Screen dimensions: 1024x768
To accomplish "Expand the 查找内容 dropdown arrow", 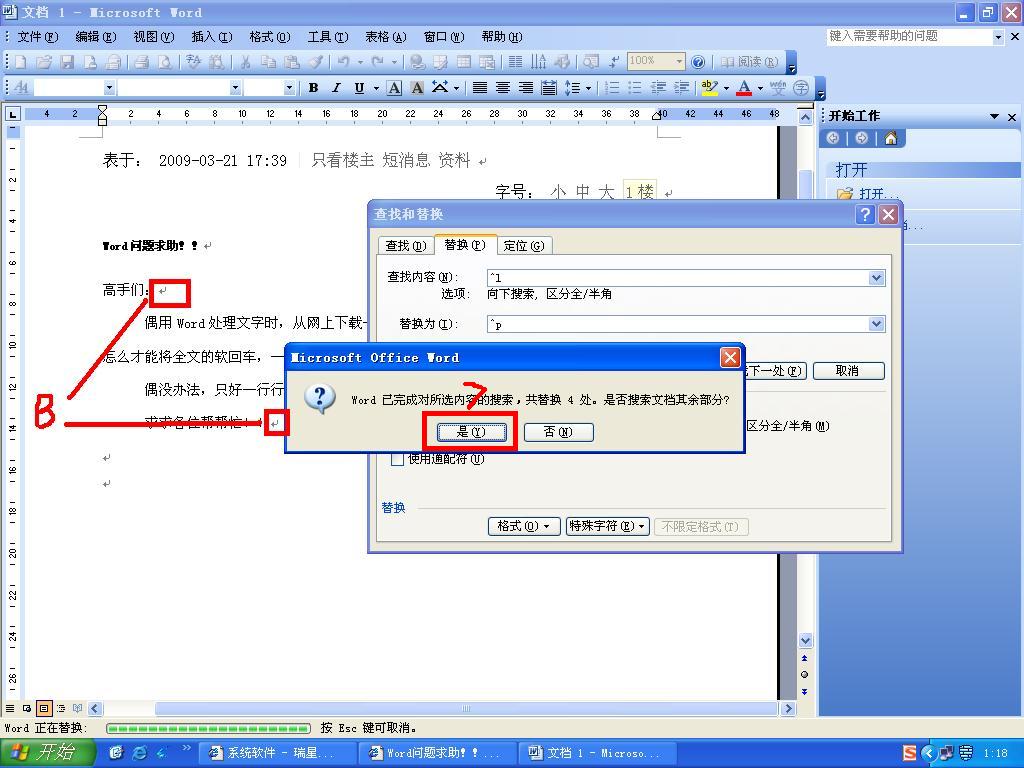I will [876, 278].
